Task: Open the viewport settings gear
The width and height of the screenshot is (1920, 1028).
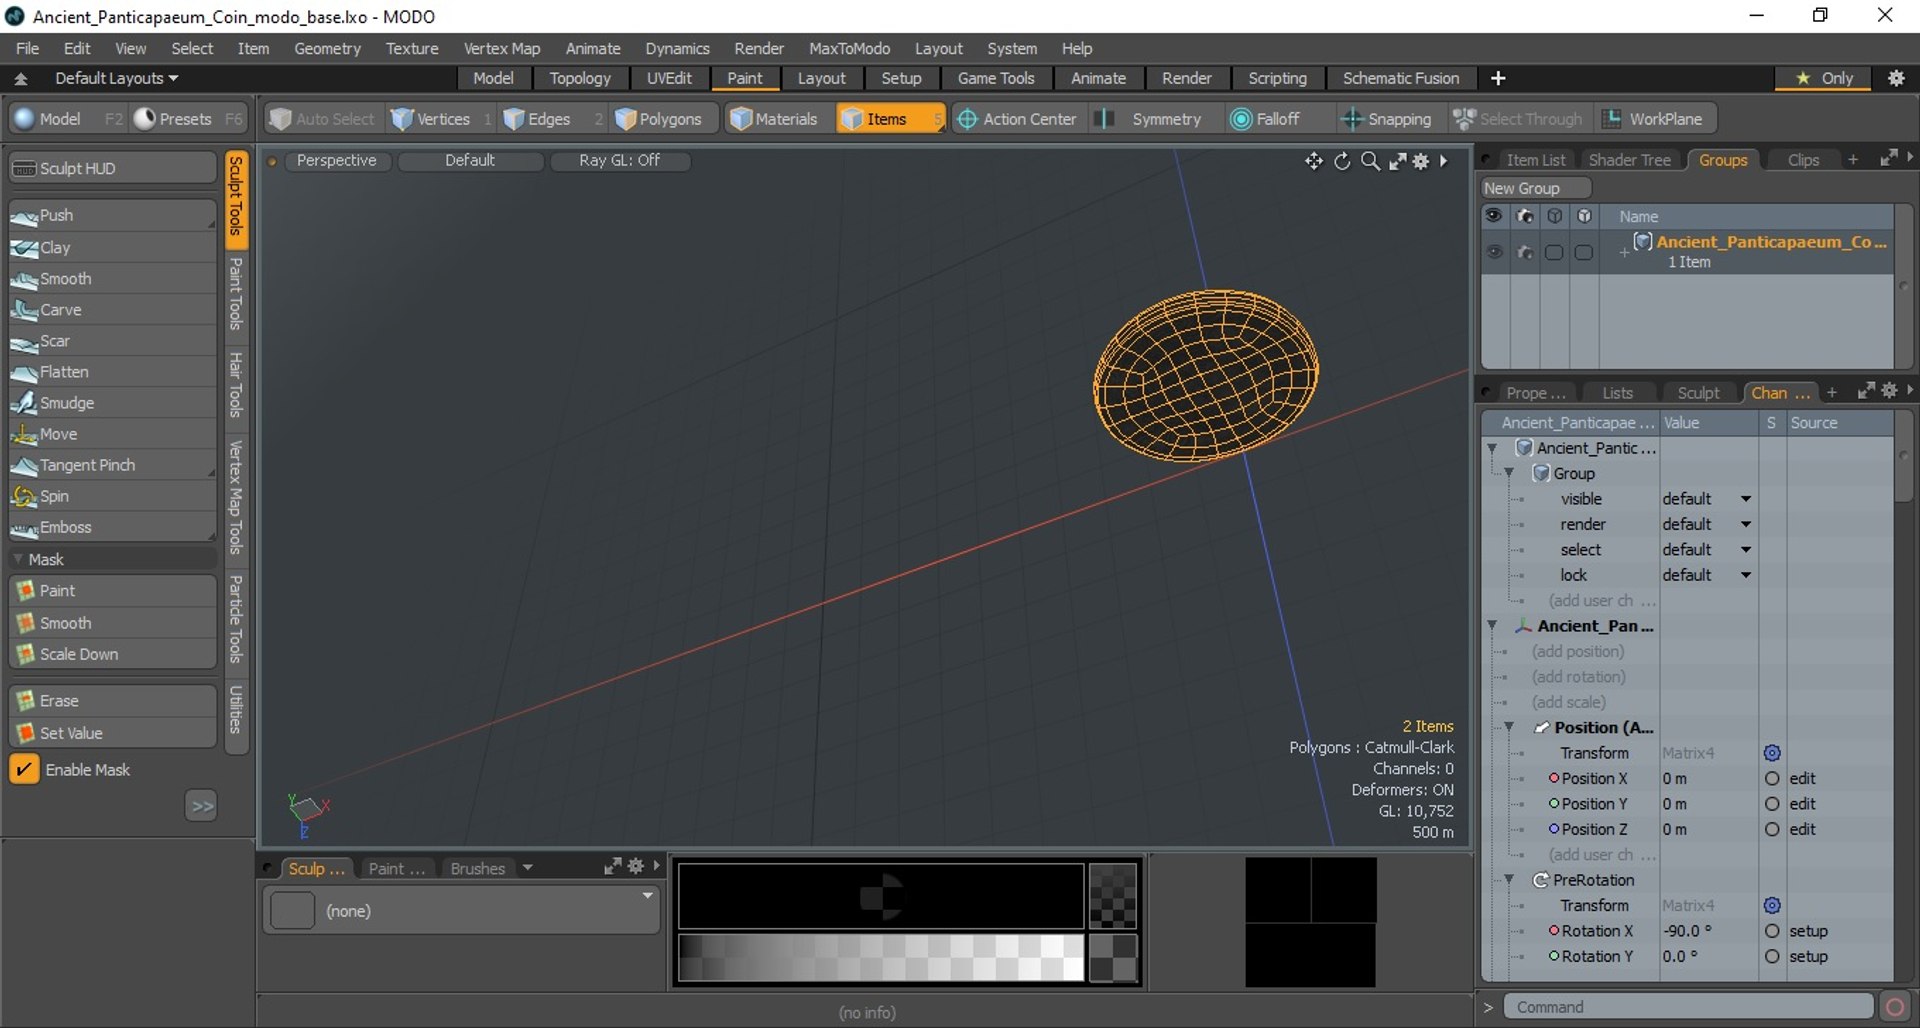Action: (x=1421, y=161)
